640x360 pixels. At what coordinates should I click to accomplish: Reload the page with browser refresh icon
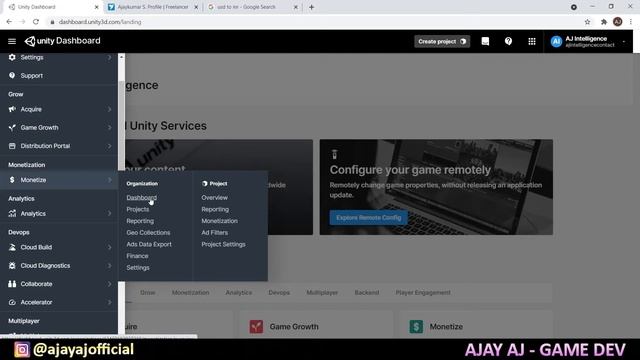[x=36, y=22]
